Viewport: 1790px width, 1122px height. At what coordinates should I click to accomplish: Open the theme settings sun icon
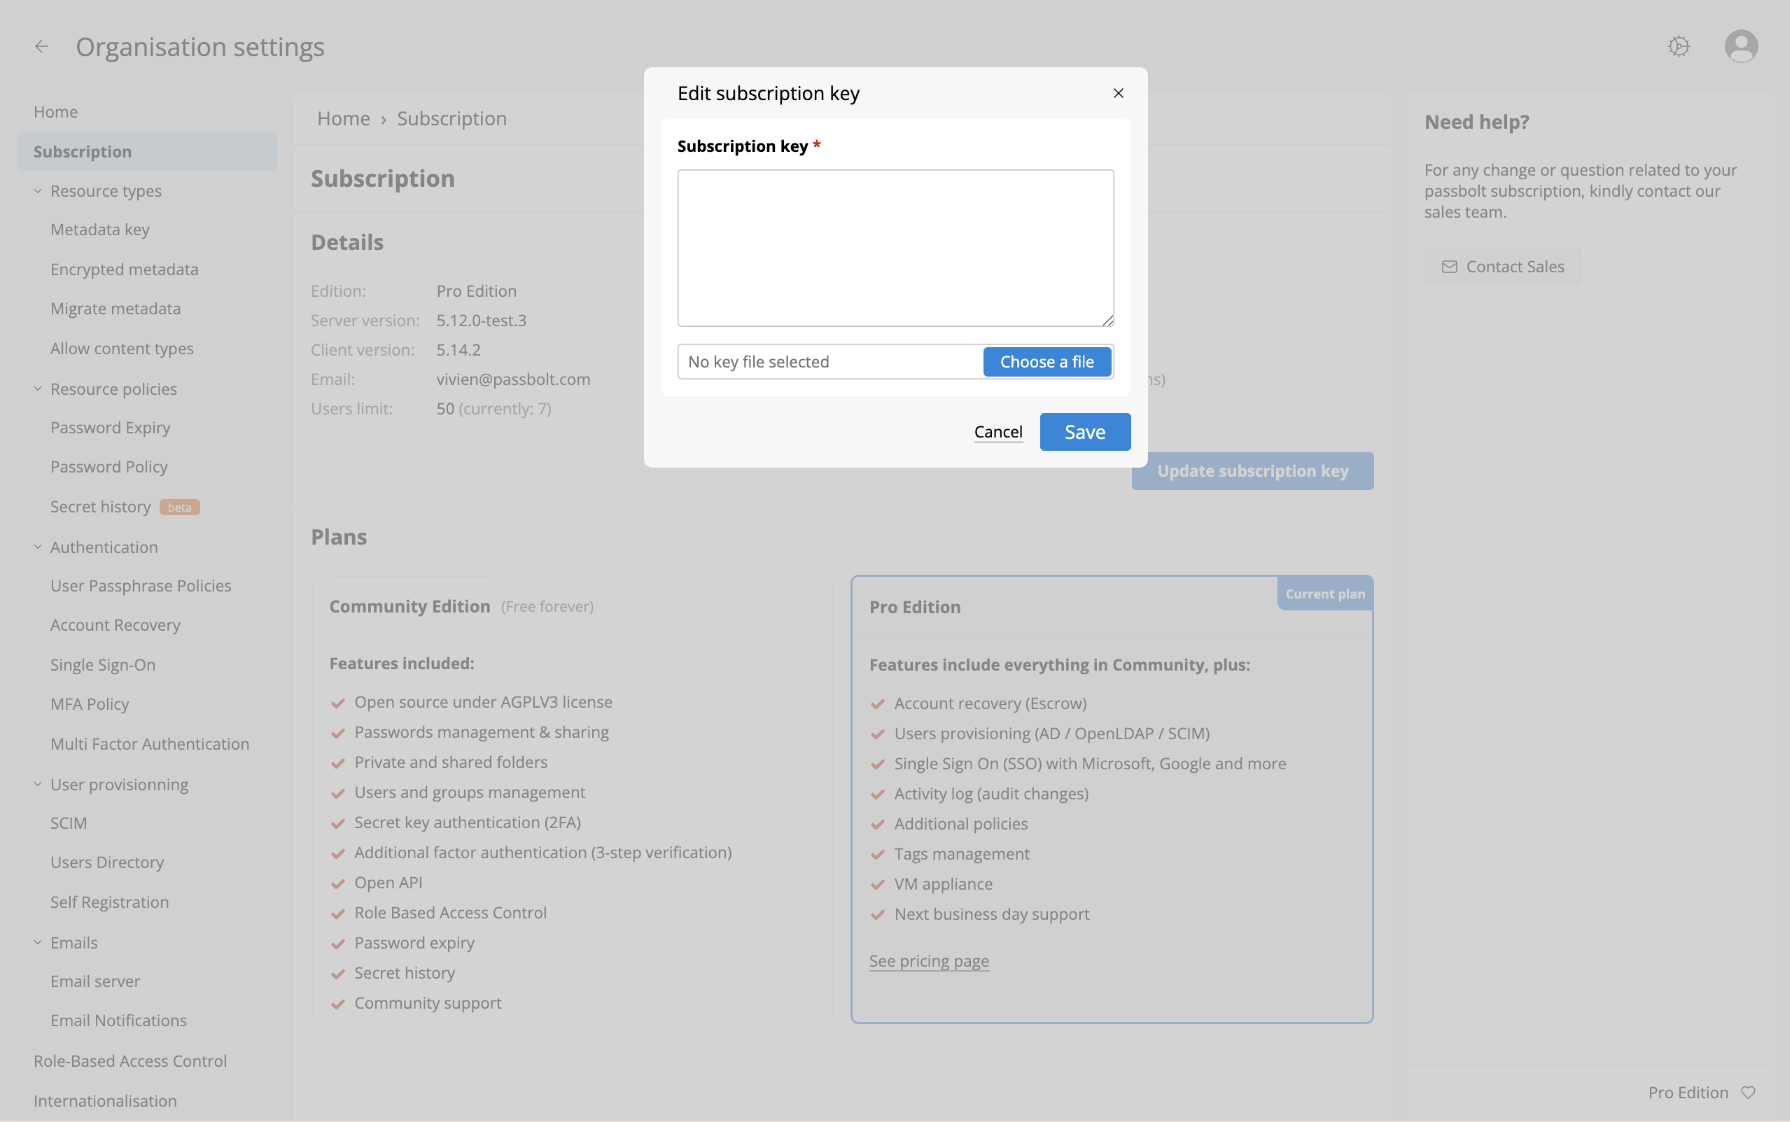(1679, 46)
